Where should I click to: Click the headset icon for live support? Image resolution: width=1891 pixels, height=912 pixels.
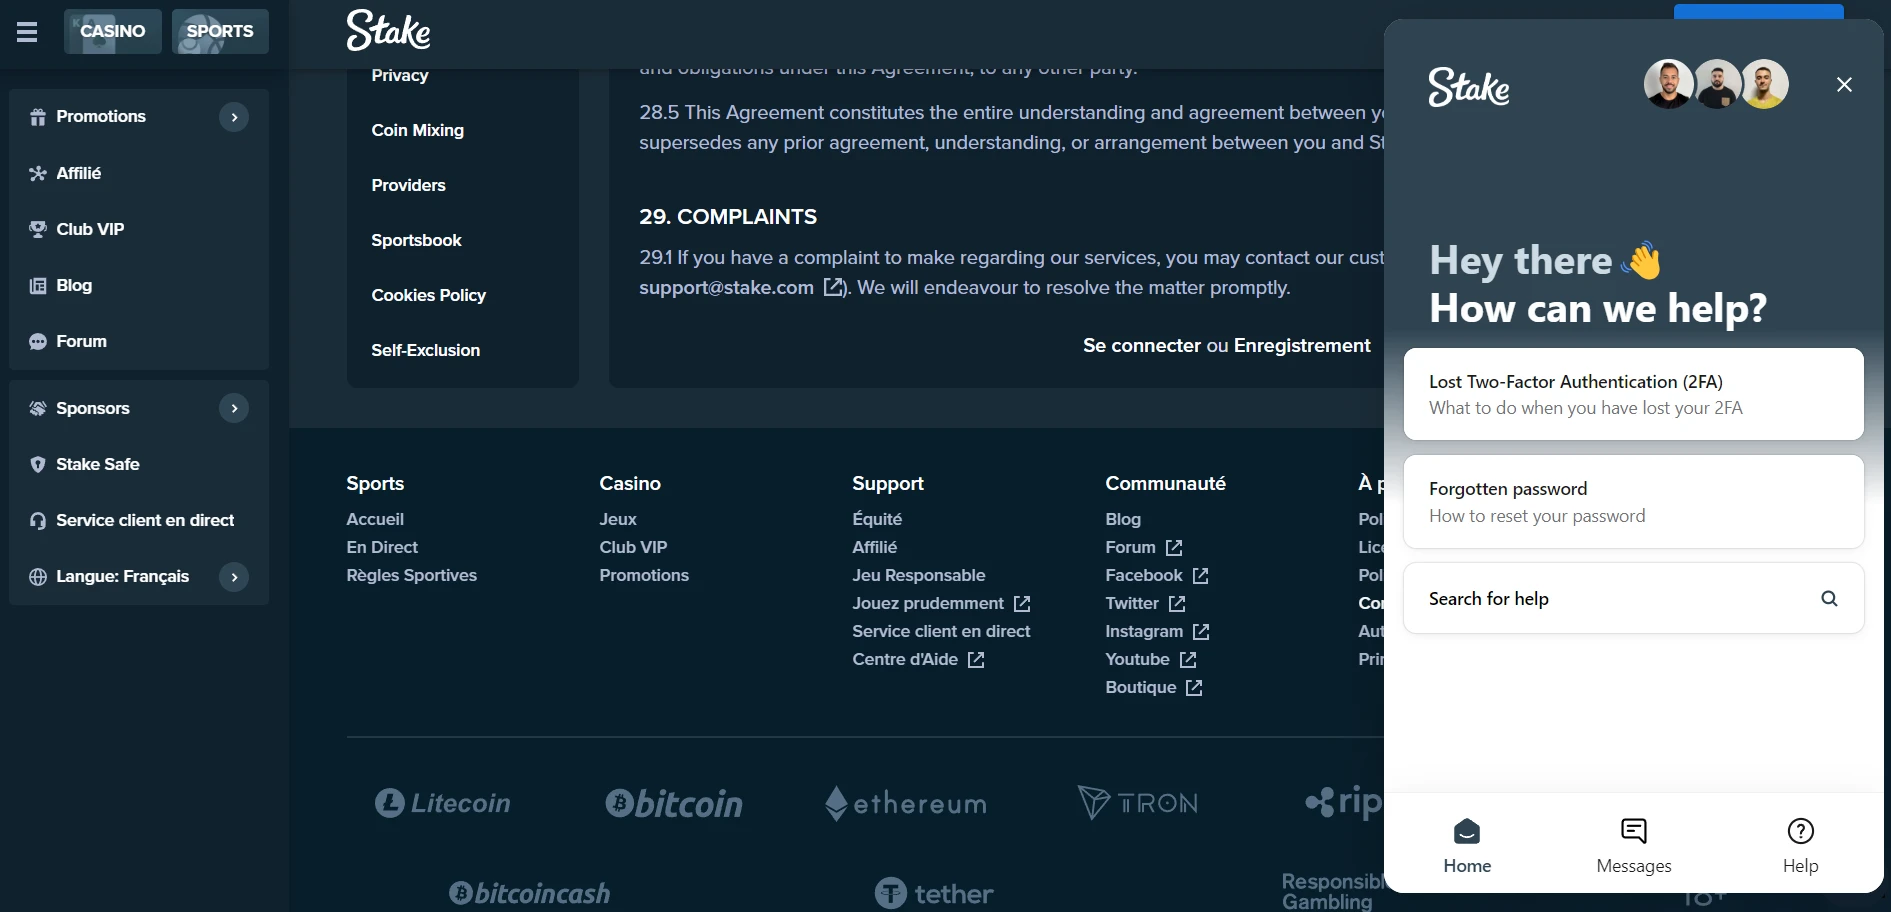38,520
